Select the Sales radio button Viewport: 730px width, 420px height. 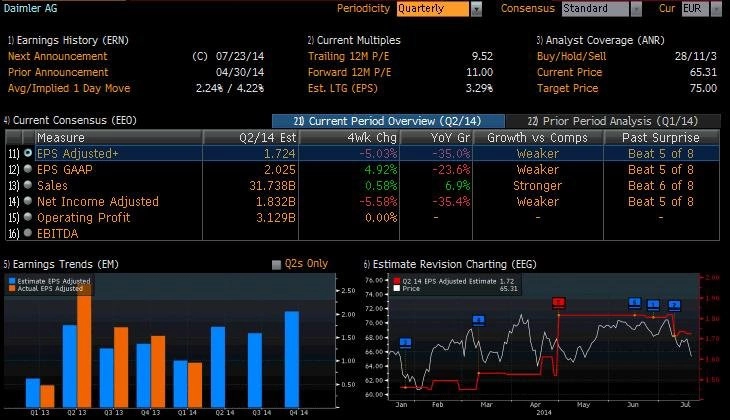(x=28, y=185)
